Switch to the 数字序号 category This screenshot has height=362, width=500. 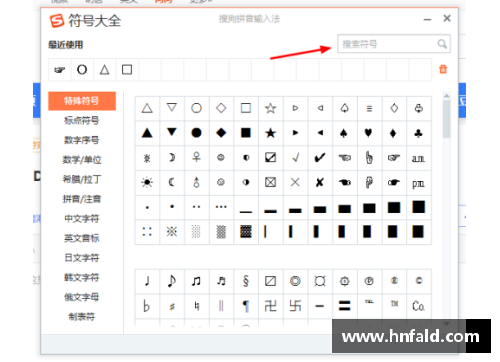point(82,140)
